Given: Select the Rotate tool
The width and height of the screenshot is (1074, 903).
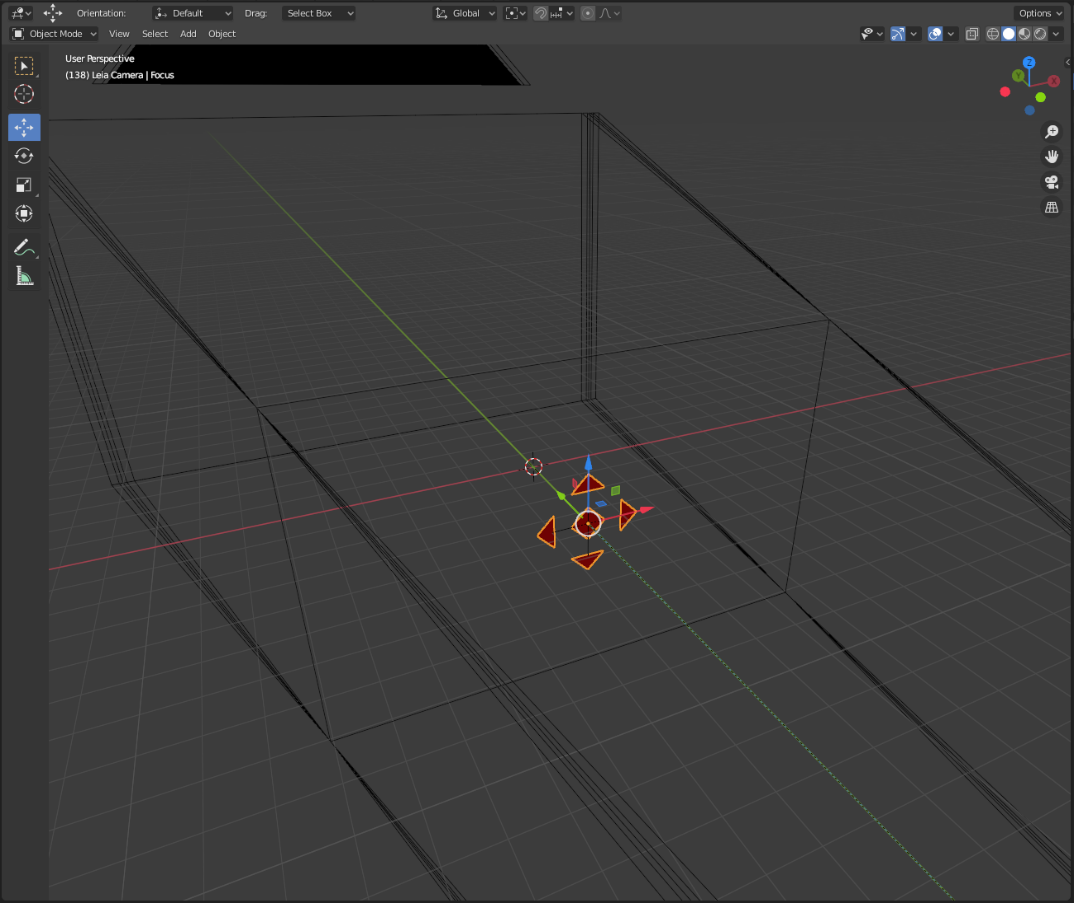Looking at the screenshot, I should [x=24, y=156].
